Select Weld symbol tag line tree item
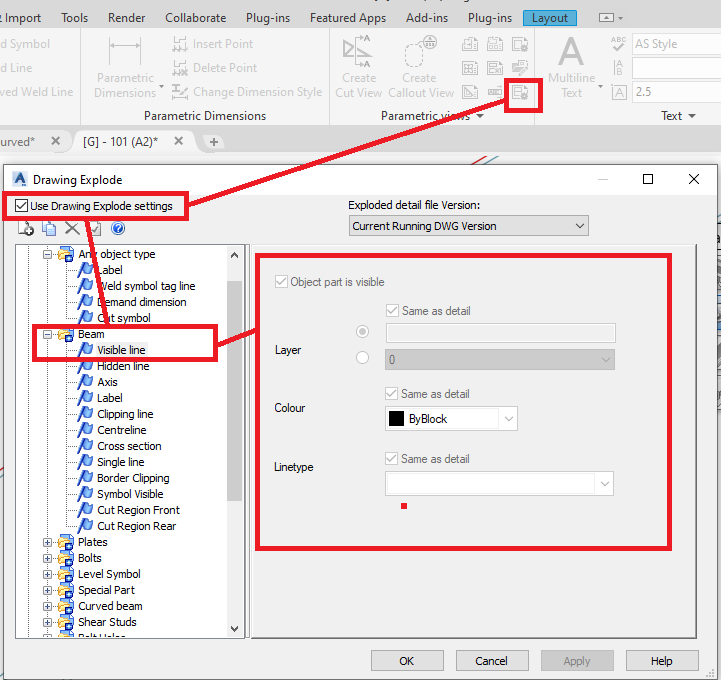The width and height of the screenshot is (721, 680). (x=147, y=286)
